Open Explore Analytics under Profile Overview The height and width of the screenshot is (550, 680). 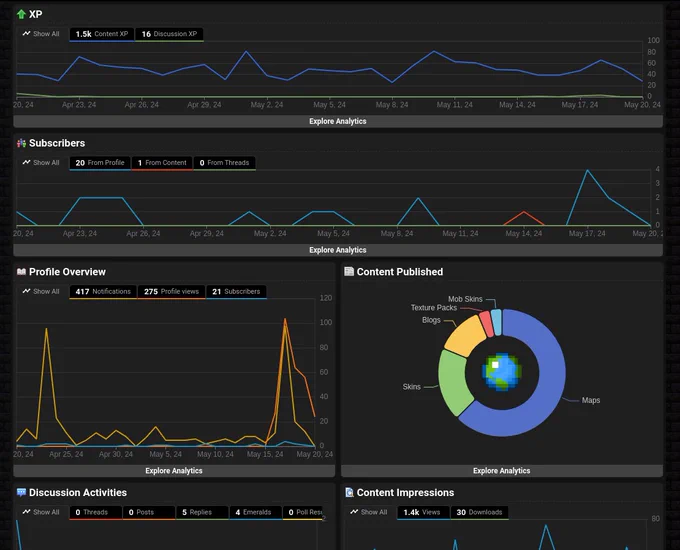pyautogui.click(x=174, y=471)
